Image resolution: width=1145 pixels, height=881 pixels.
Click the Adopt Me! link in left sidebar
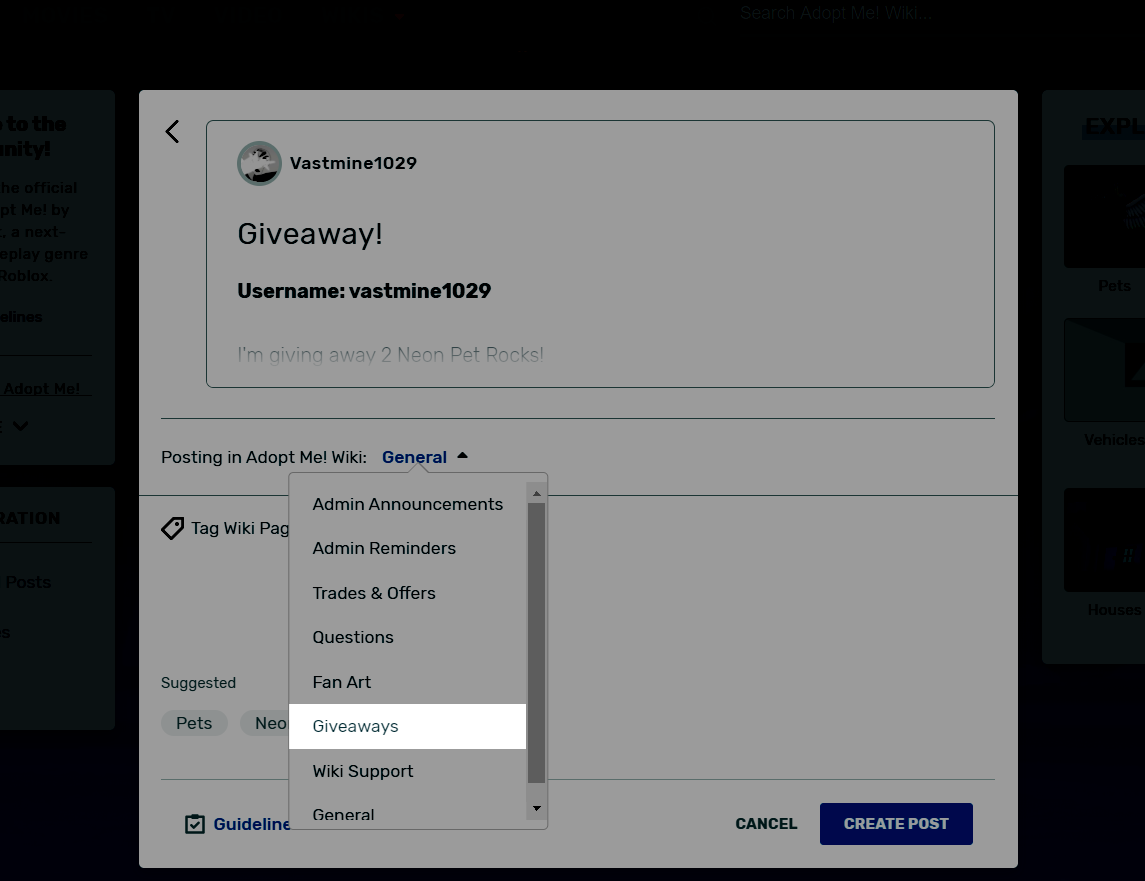(42, 389)
